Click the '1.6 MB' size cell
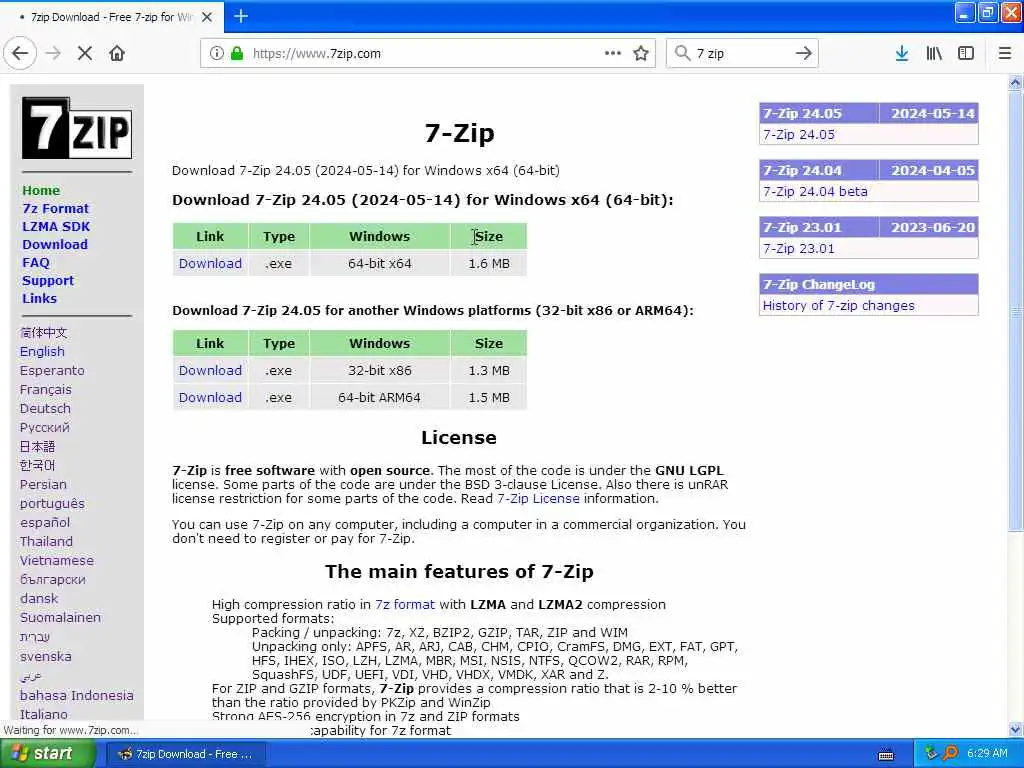 coord(488,263)
